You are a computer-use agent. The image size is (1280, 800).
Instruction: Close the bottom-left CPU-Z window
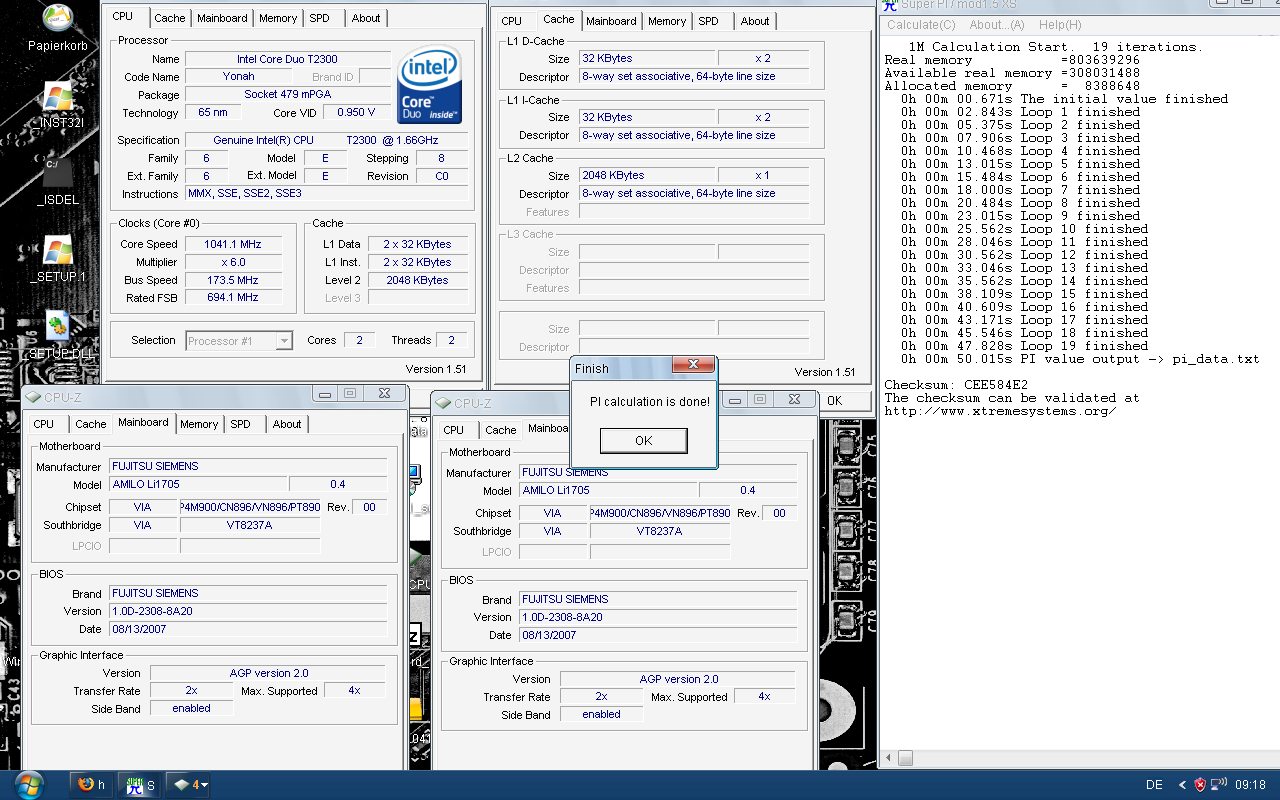[x=384, y=394]
